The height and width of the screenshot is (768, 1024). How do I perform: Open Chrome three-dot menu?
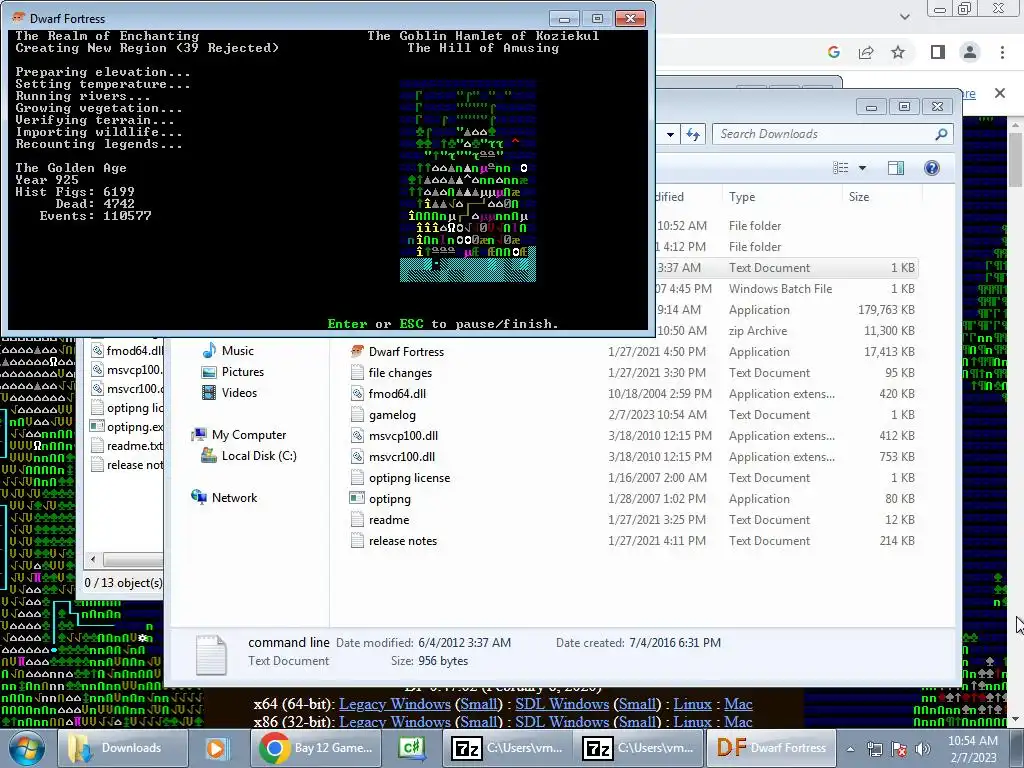(1002, 52)
